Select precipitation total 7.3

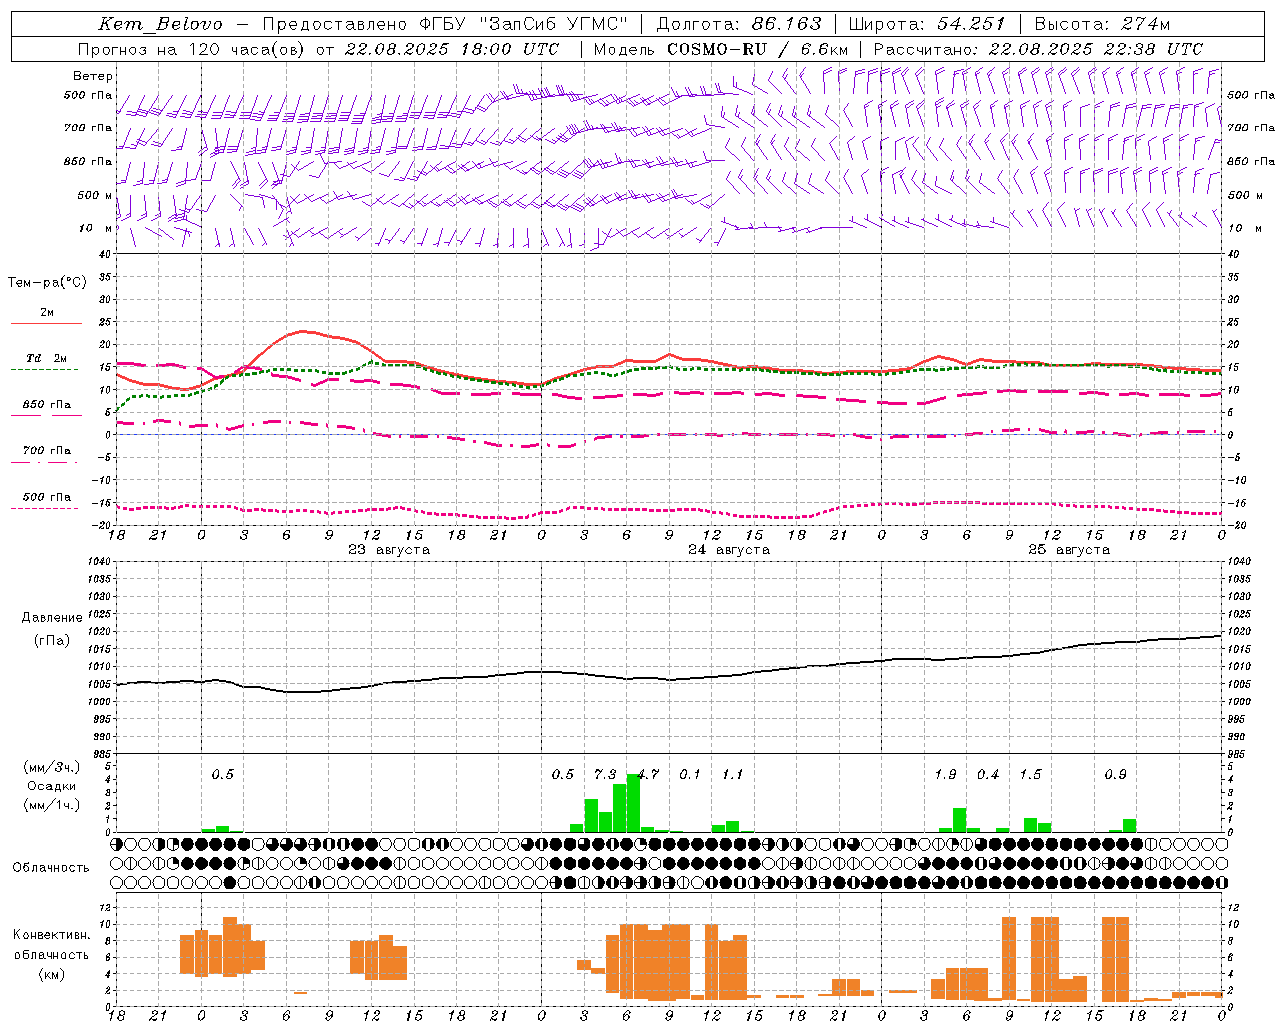click(x=605, y=774)
